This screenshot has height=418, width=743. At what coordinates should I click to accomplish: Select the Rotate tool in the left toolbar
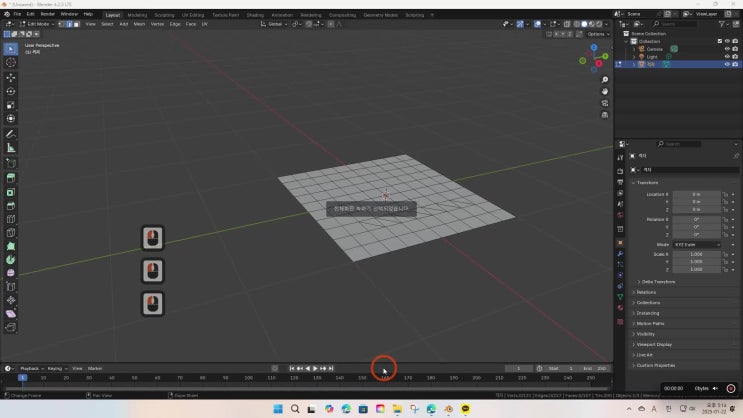11,91
